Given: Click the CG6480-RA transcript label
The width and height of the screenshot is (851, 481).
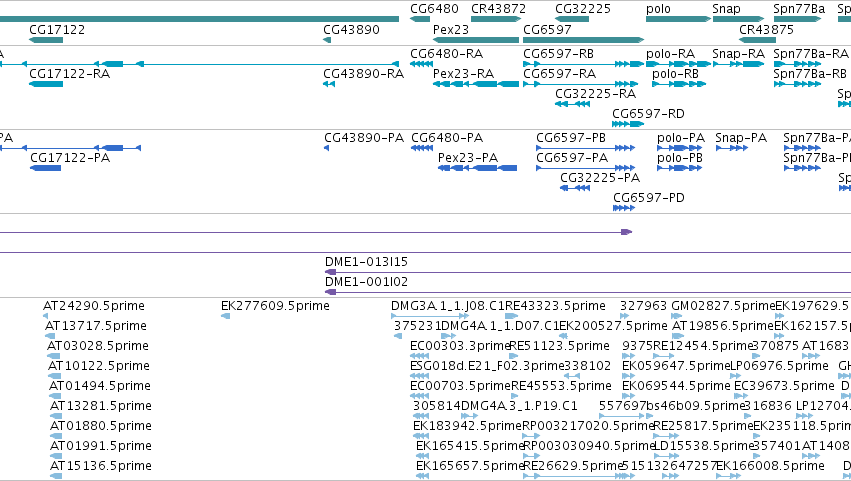Looking at the screenshot, I should [x=446, y=53].
